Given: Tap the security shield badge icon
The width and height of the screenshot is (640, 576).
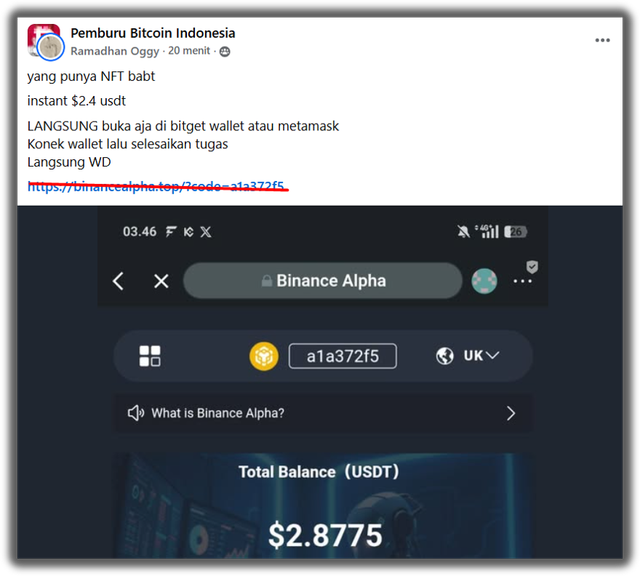Looking at the screenshot, I should [532, 267].
